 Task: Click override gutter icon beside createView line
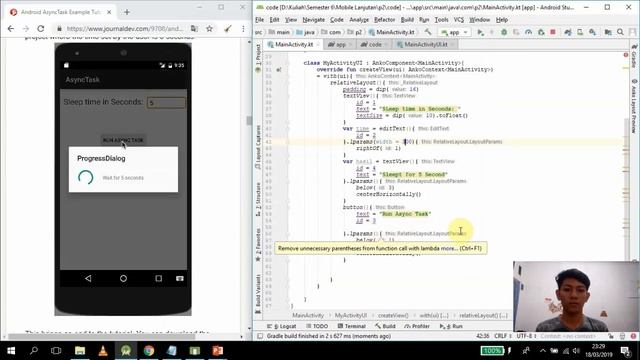[279, 70]
